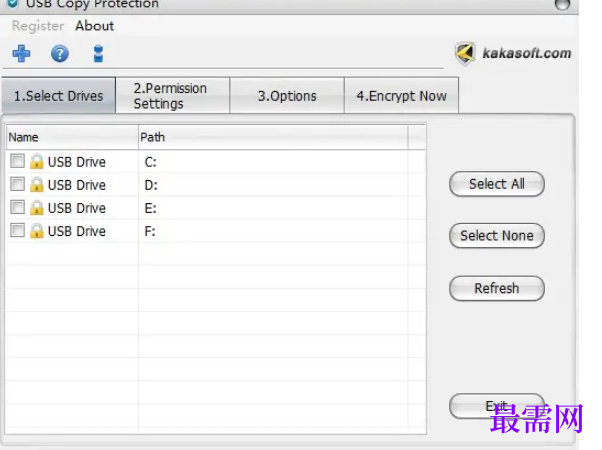Image resolution: width=602 pixels, height=450 pixels.
Task: Check the checkbox for drive D:
Action: point(17,184)
